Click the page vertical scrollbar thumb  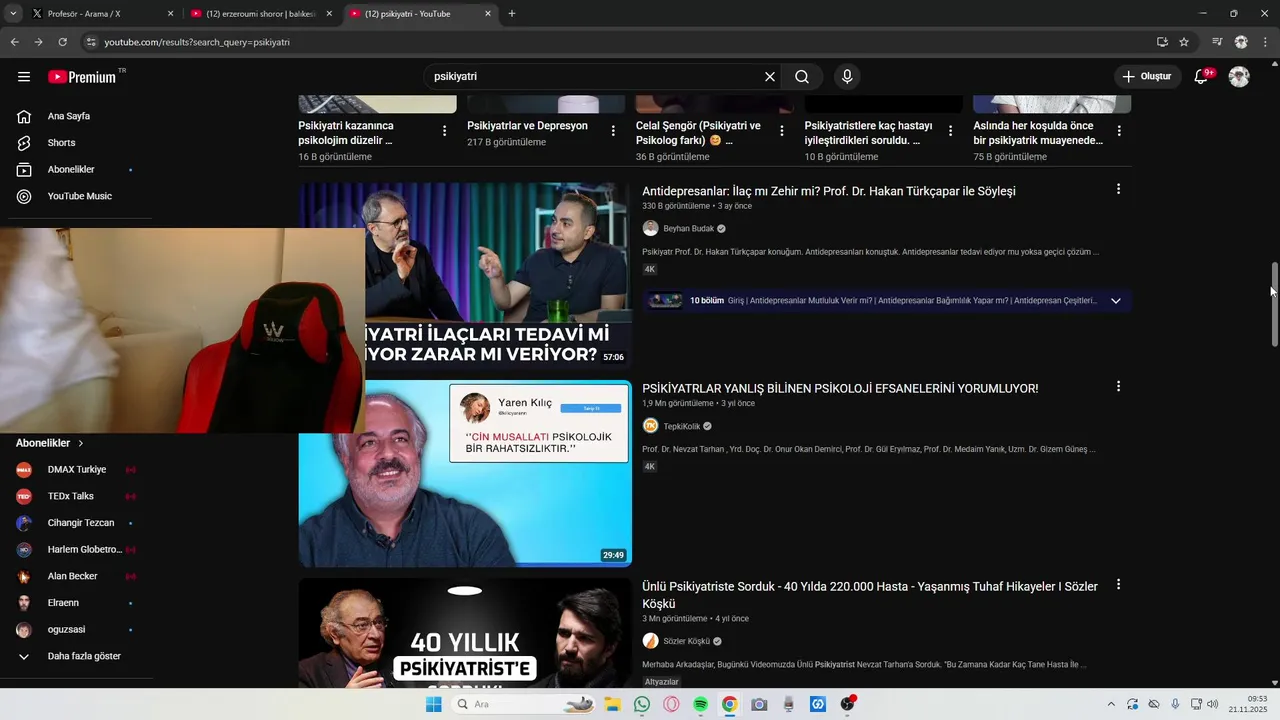(x=1274, y=305)
